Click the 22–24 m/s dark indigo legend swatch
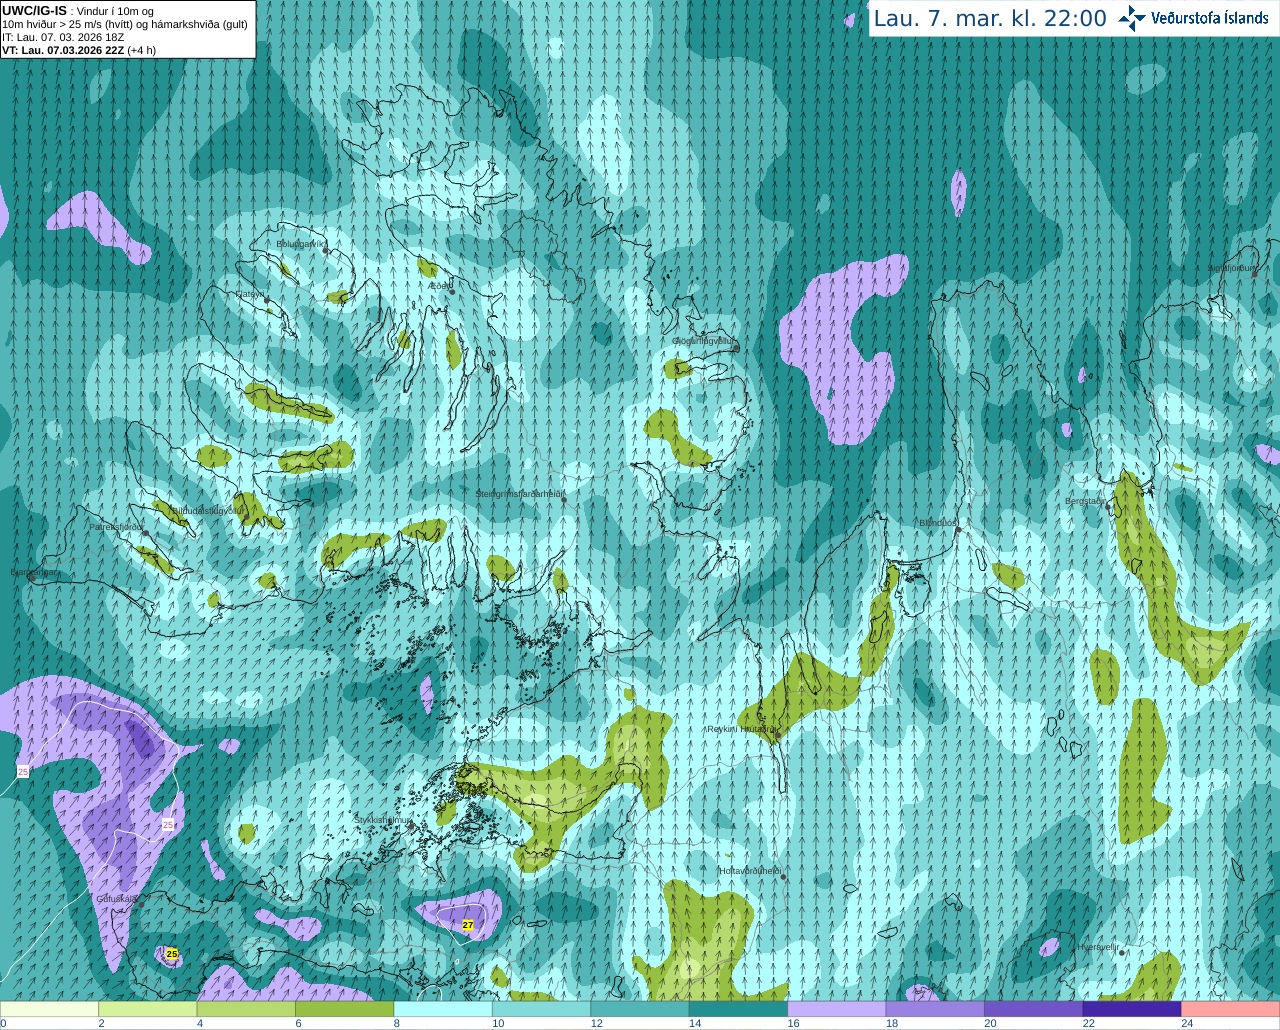The height and width of the screenshot is (1030, 1280). click(1132, 1009)
